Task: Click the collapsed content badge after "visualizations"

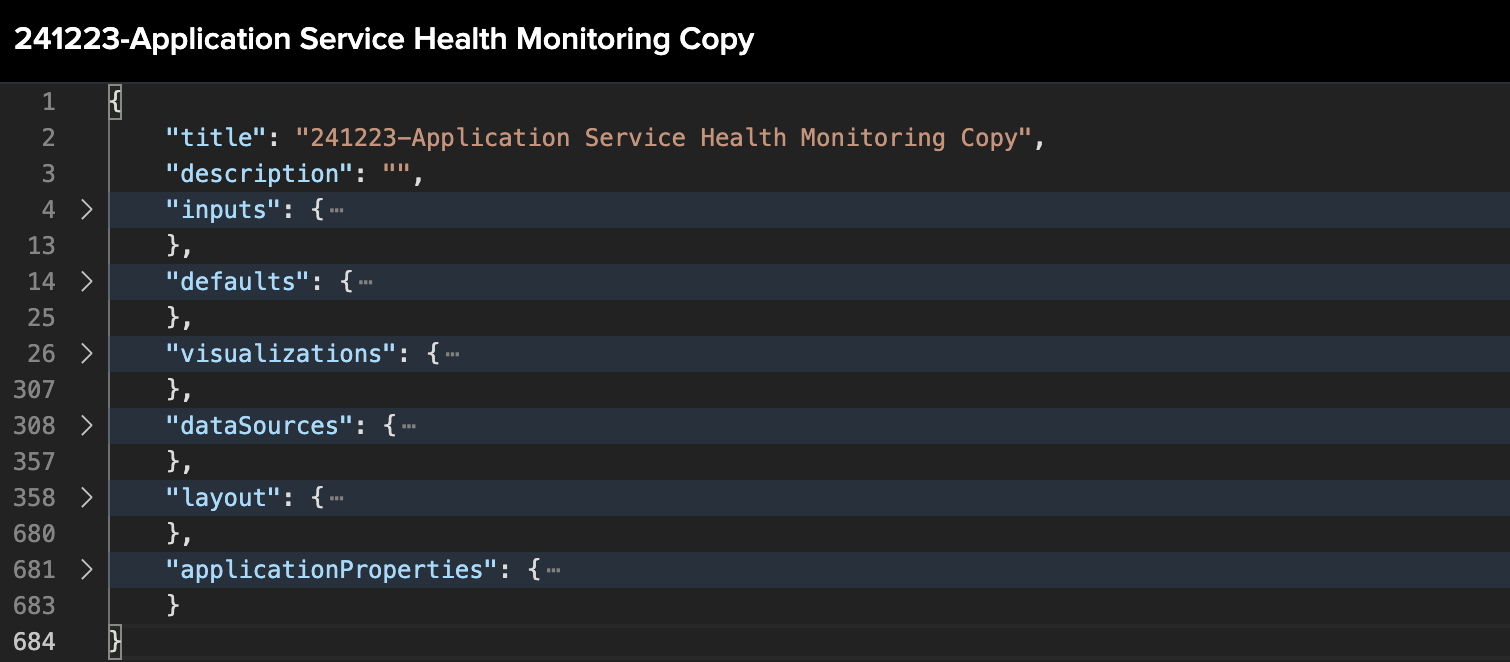Action: click(x=452, y=354)
